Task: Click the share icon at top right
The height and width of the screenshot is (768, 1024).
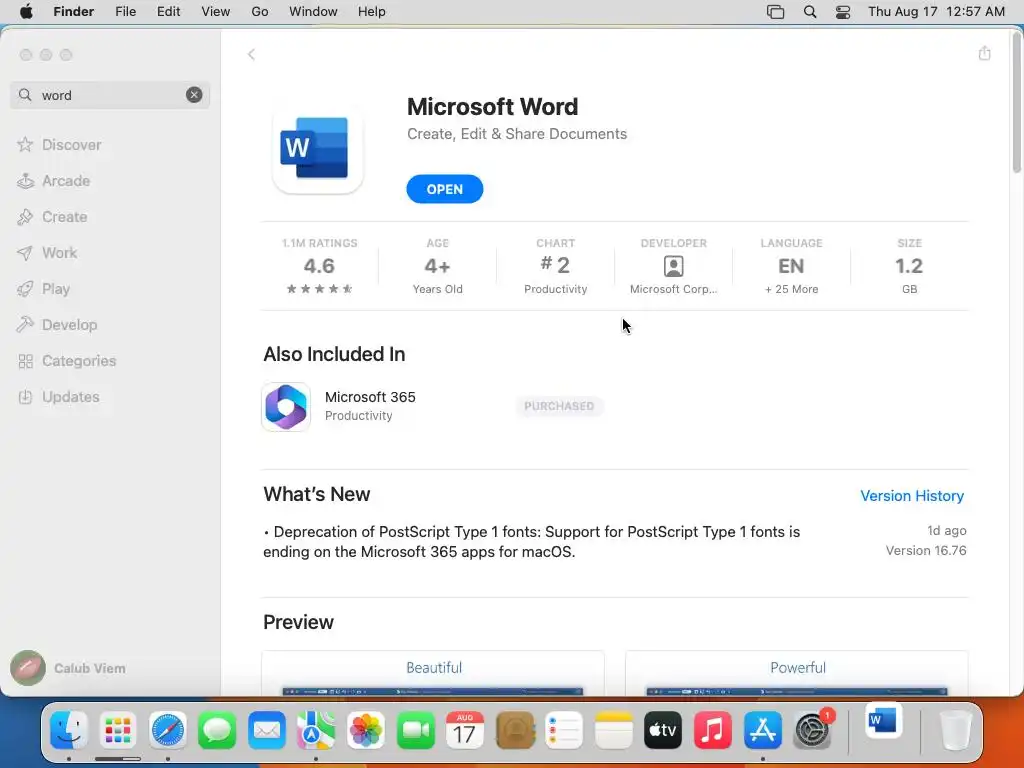Action: 984,53
